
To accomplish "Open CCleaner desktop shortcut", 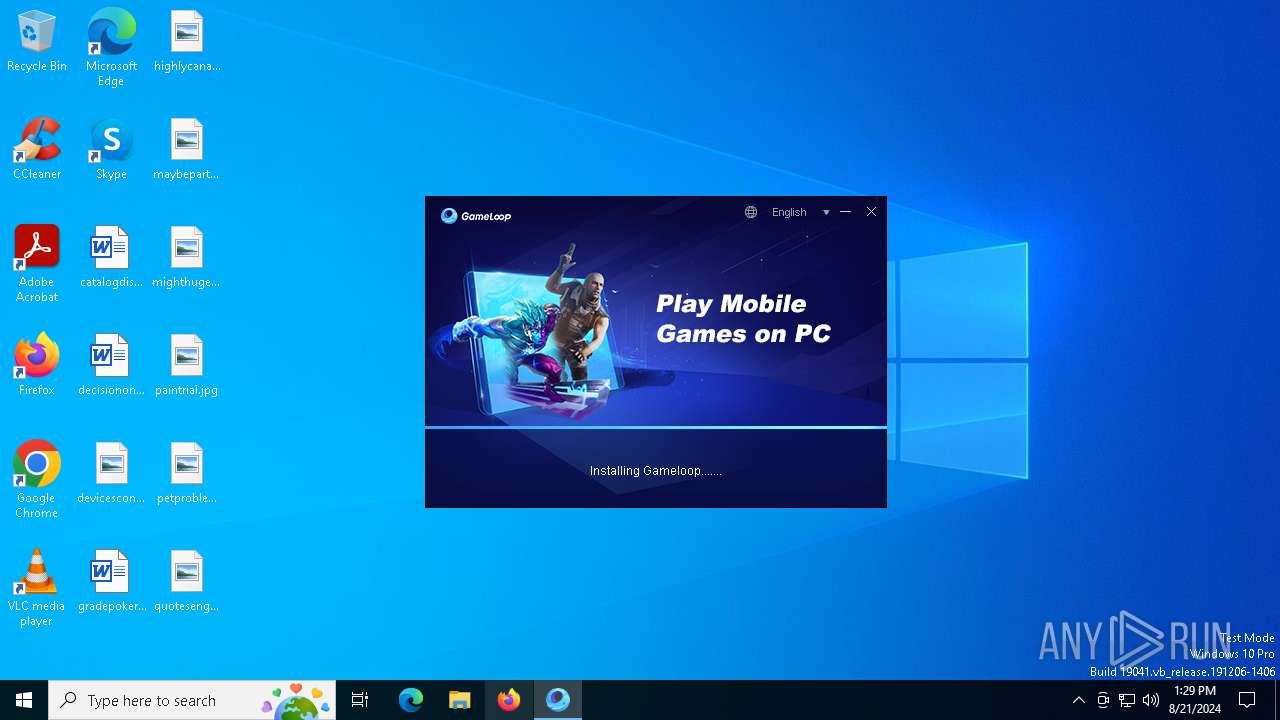I will (x=37, y=150).
